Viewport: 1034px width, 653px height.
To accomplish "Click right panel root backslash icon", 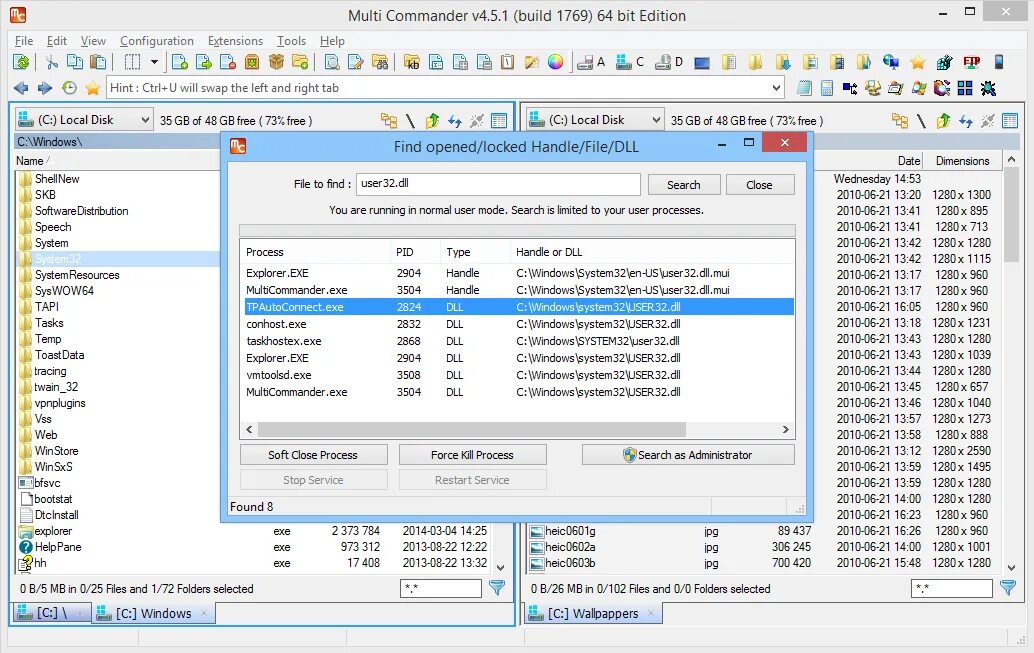I will pos(921,120).
